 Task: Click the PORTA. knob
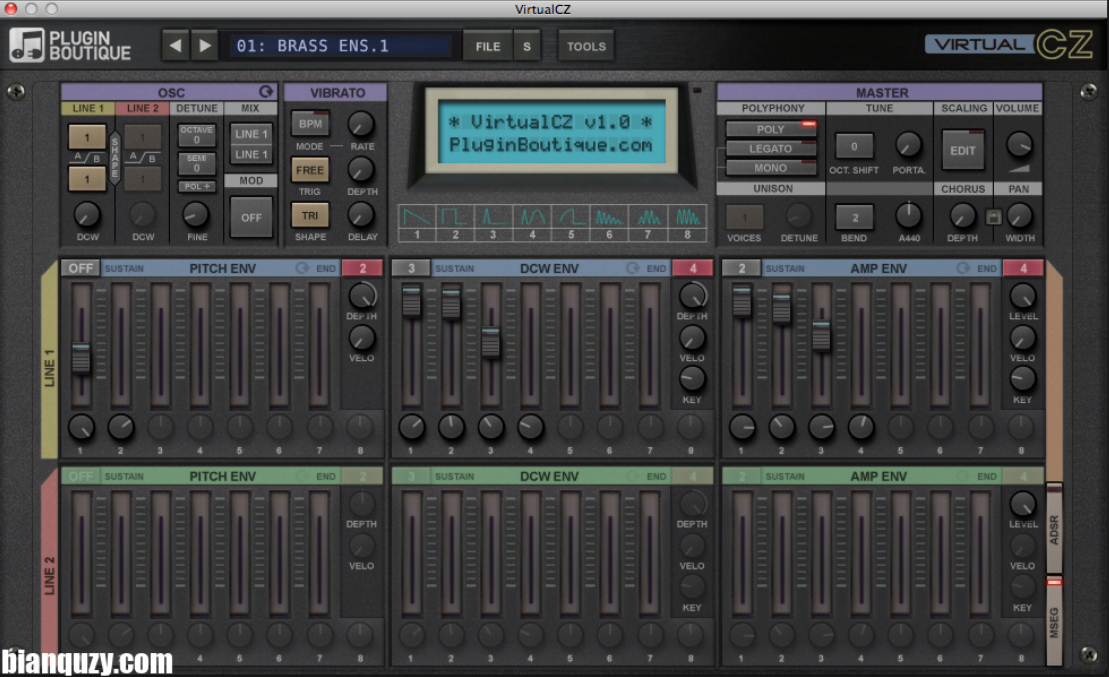pyautogui.click(x=908, y=144)
